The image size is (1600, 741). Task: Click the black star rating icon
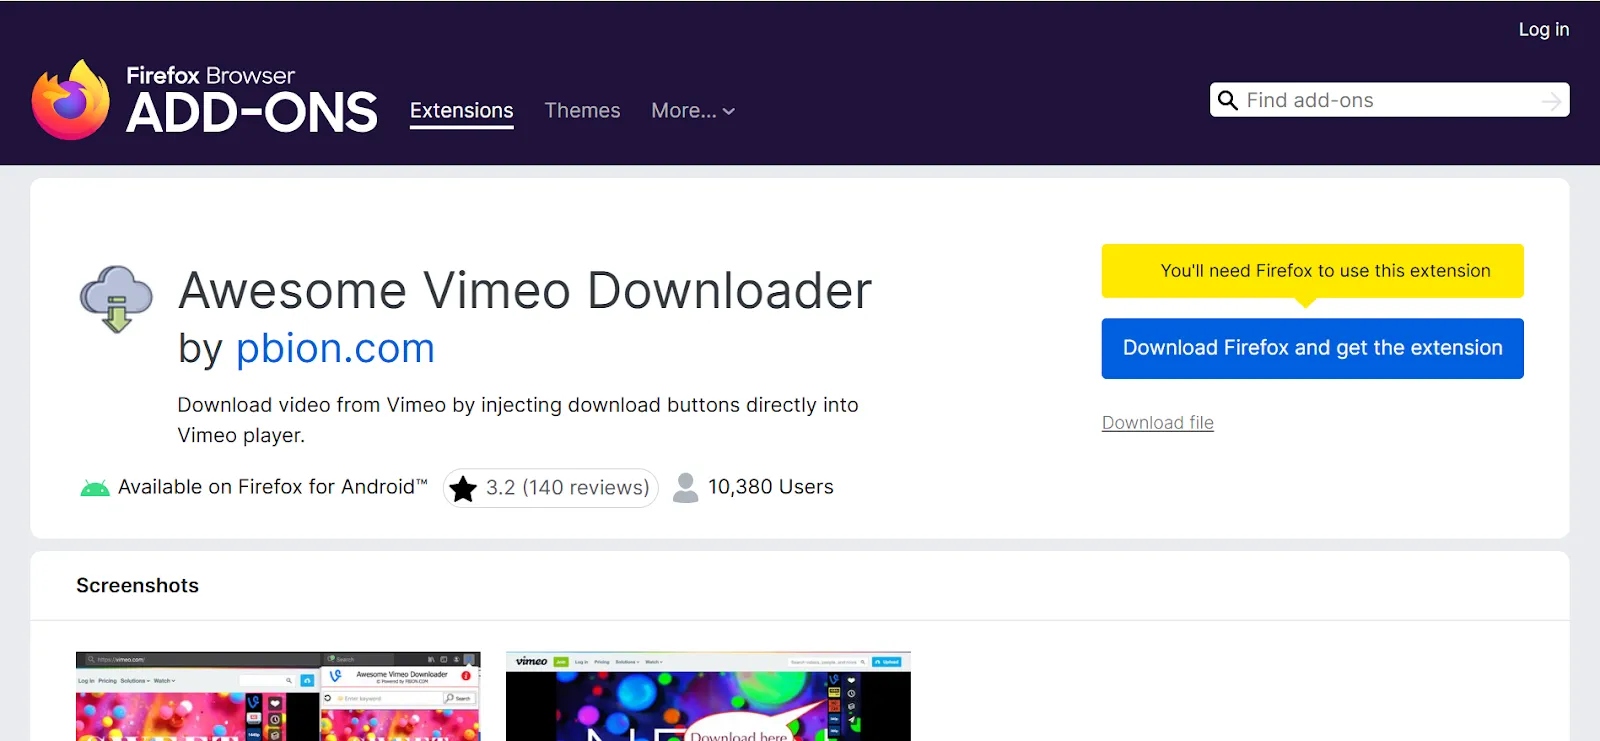pyautogui.click(x=463, y=488)
